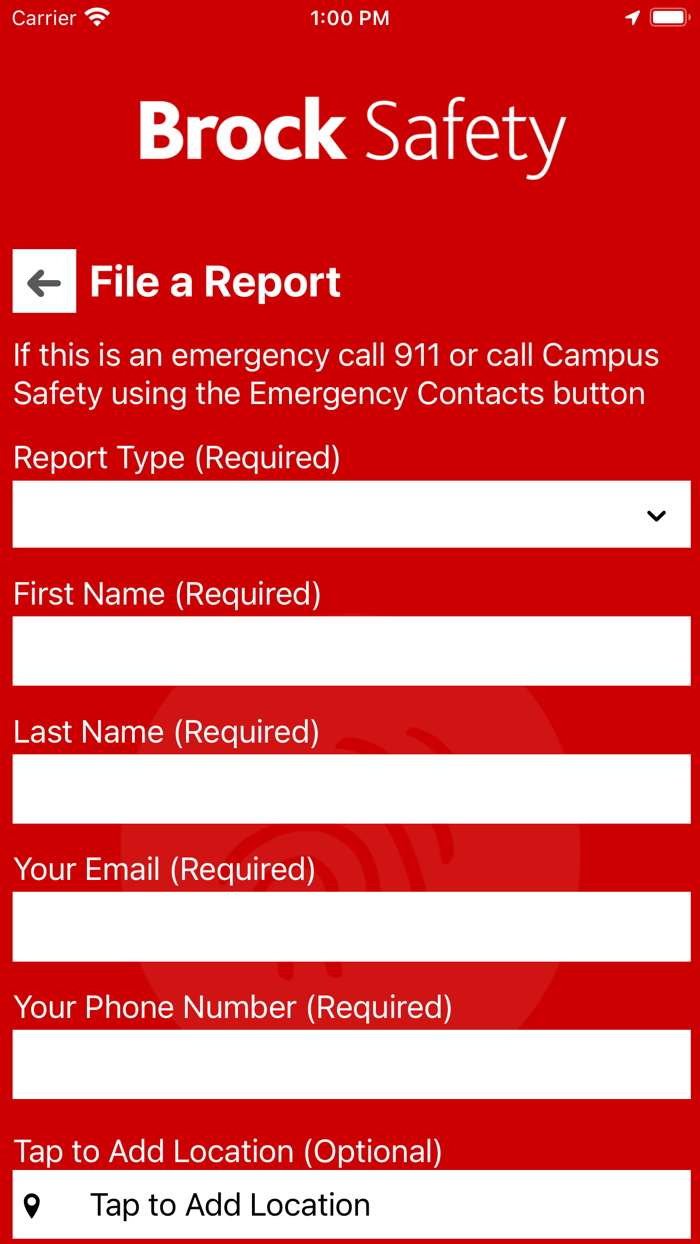Select the Report Type (Required) label
Viewport: 700px width, 1244px height.
176,457
